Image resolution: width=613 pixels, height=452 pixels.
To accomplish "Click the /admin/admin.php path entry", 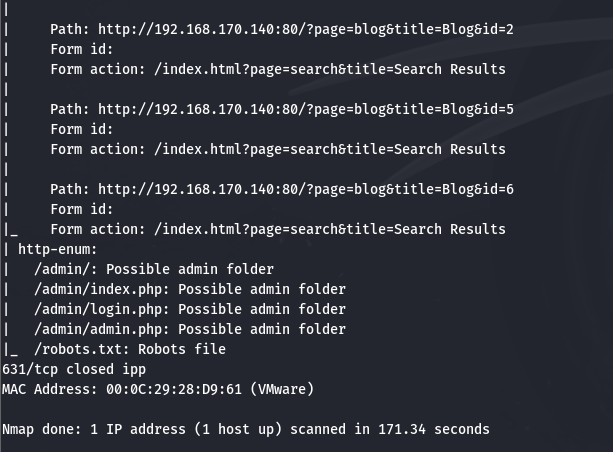I will [x=102, y=329].
